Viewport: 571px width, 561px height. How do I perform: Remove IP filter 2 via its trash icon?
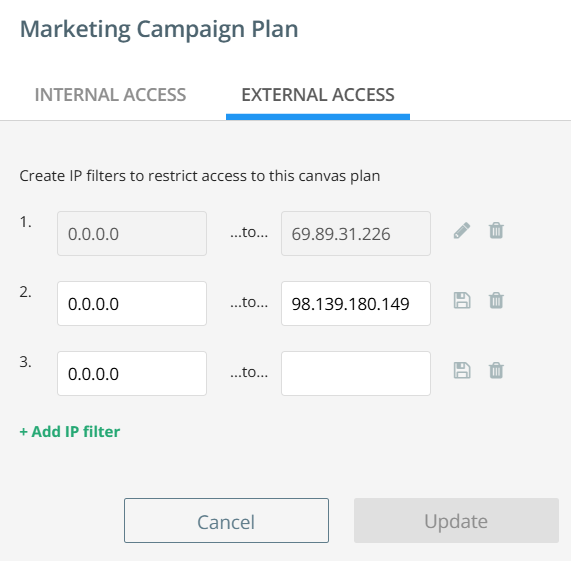click(x=496, y=301)
